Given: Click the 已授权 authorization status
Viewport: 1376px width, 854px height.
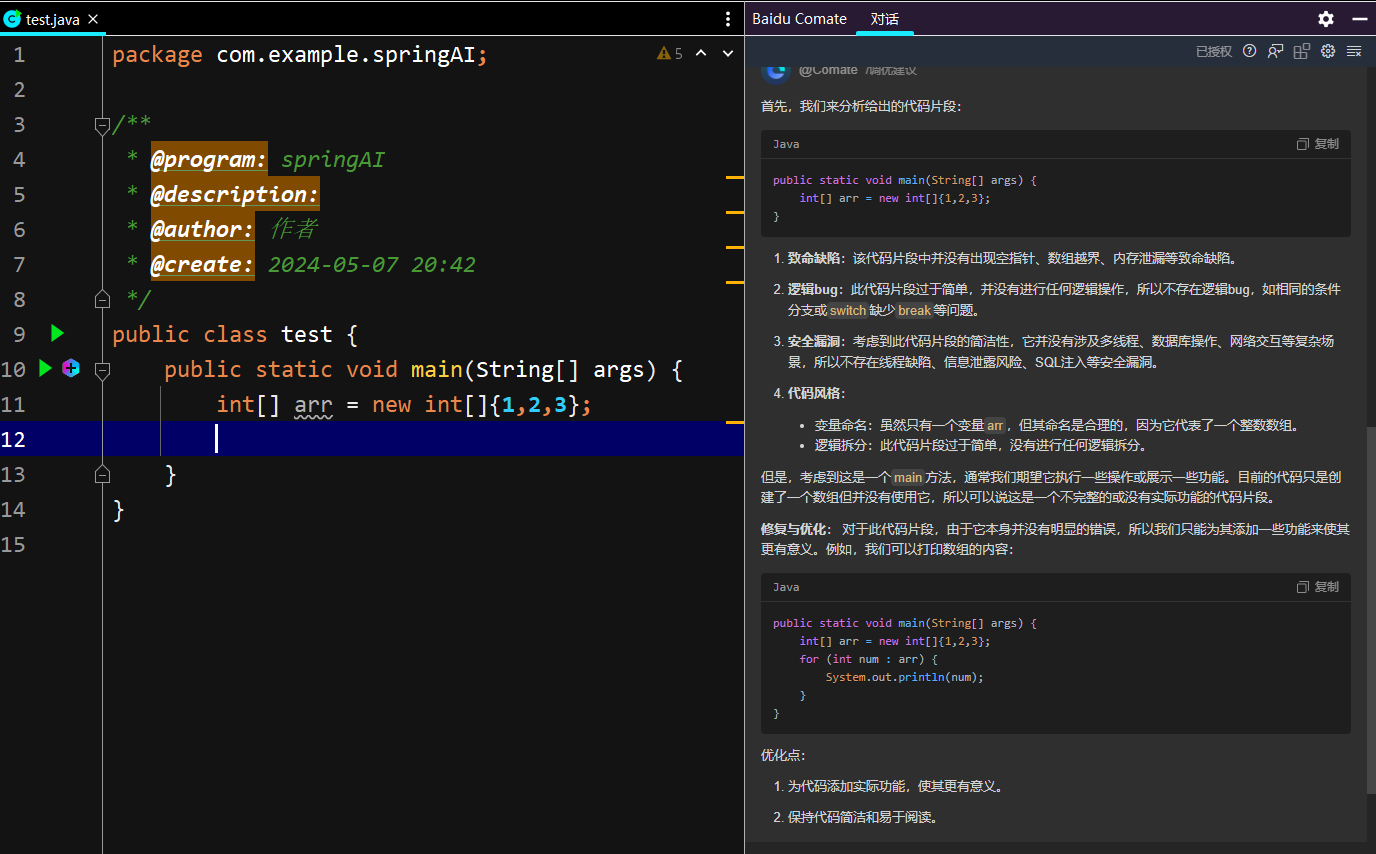Looking at the screenshot, I should point(1214,52).
